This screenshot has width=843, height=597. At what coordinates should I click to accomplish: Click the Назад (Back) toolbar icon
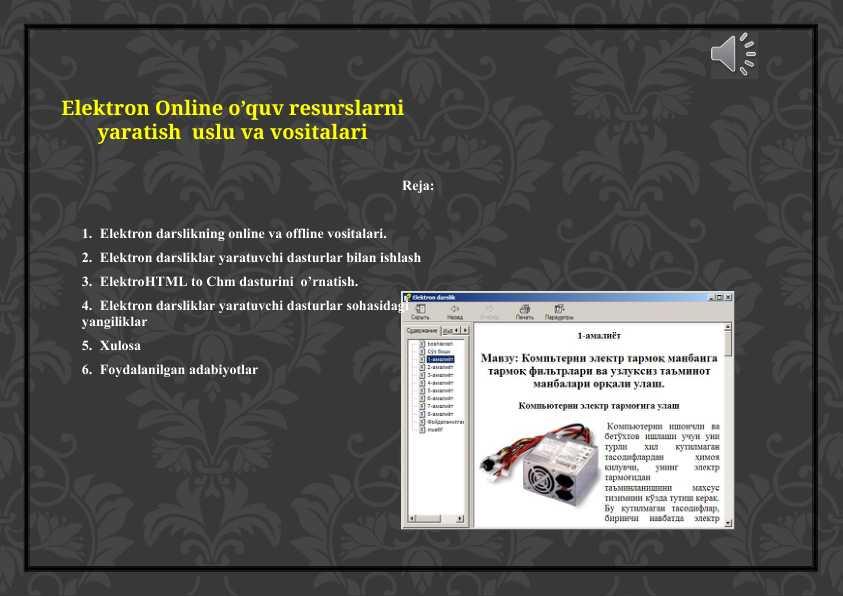click(455, 312)
